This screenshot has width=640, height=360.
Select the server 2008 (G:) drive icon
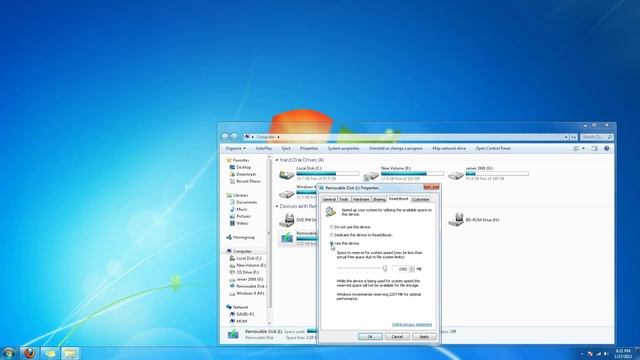coord(456,176)
